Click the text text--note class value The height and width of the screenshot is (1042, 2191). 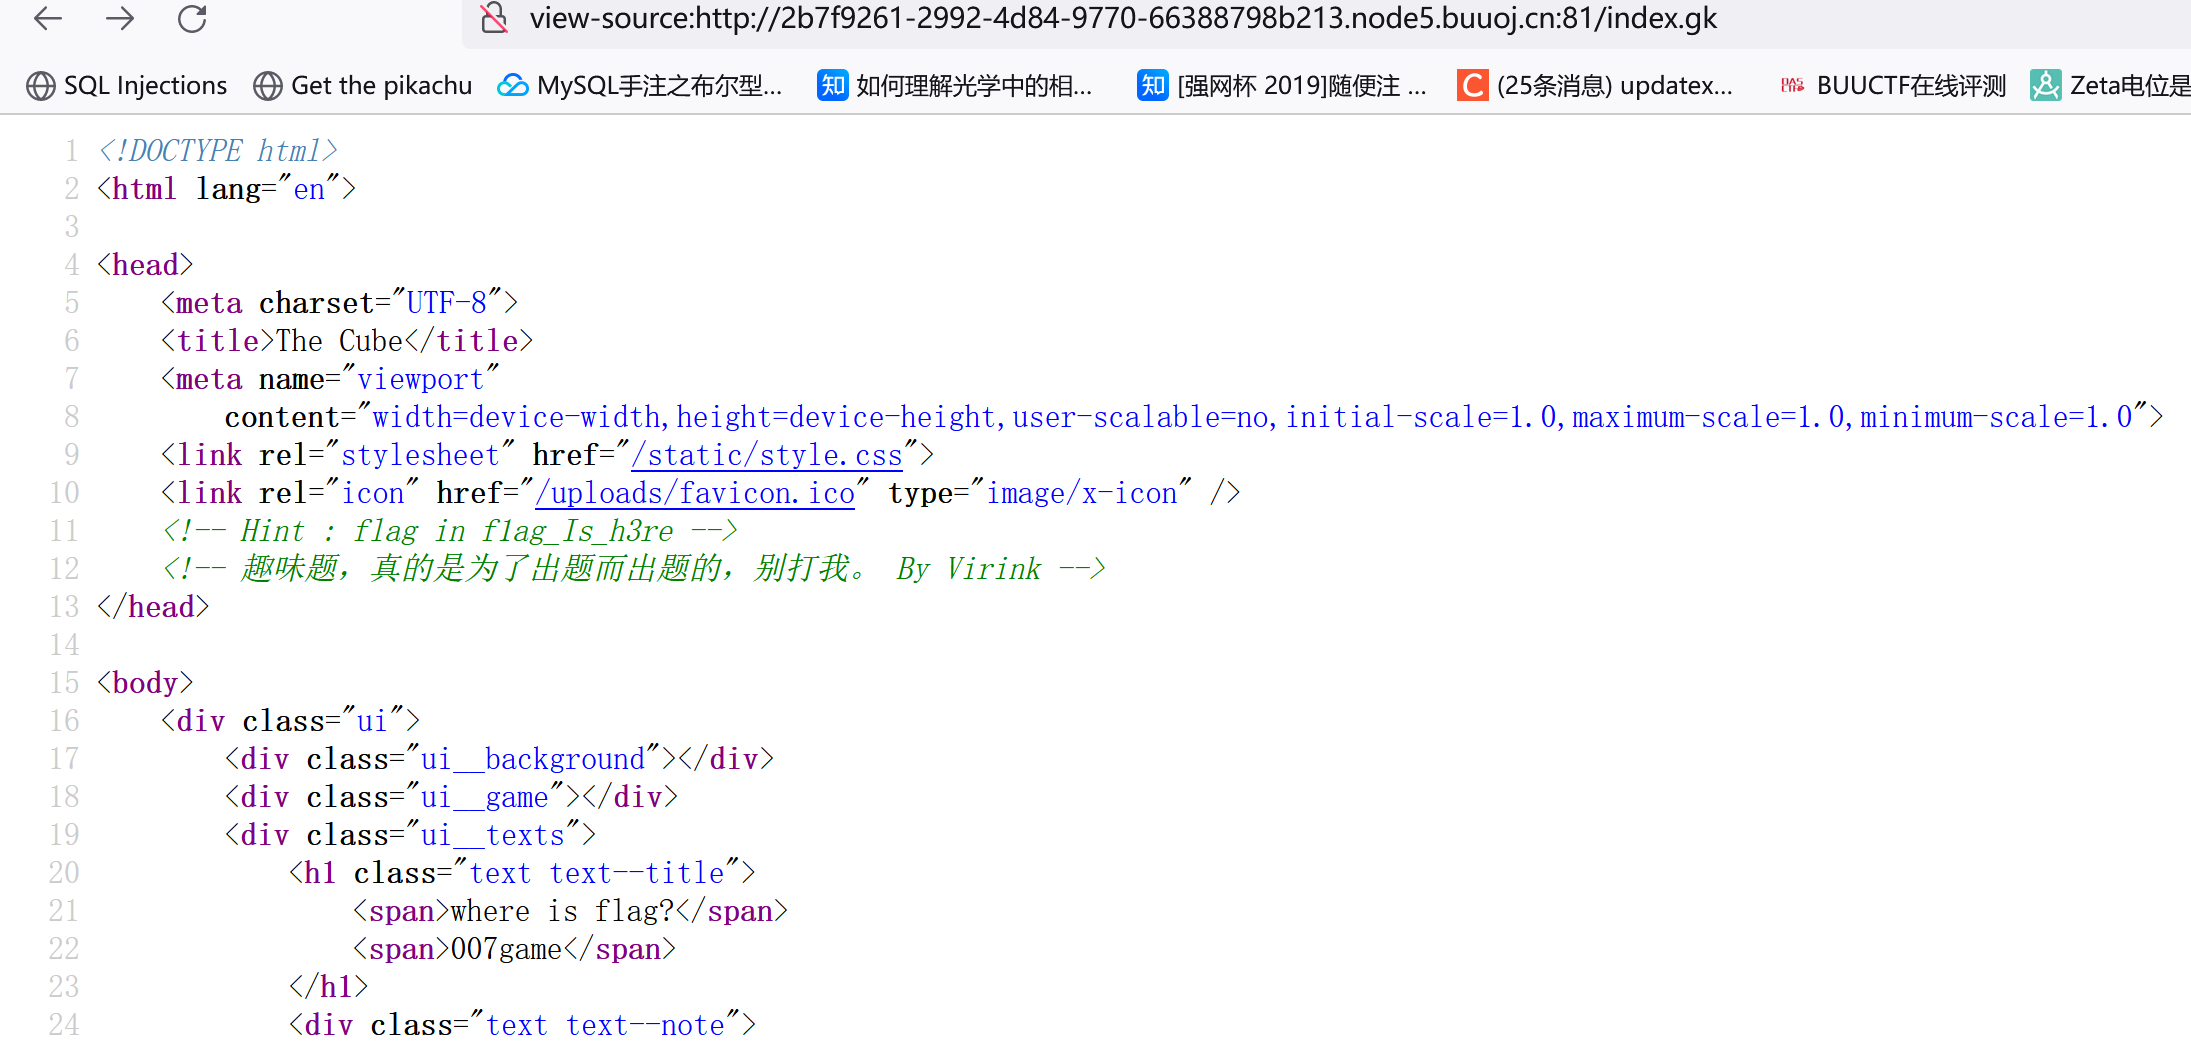pos(605,1025)
